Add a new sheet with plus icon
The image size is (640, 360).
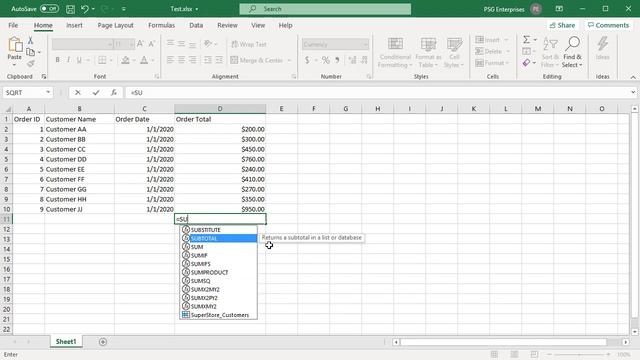(103, 342)
